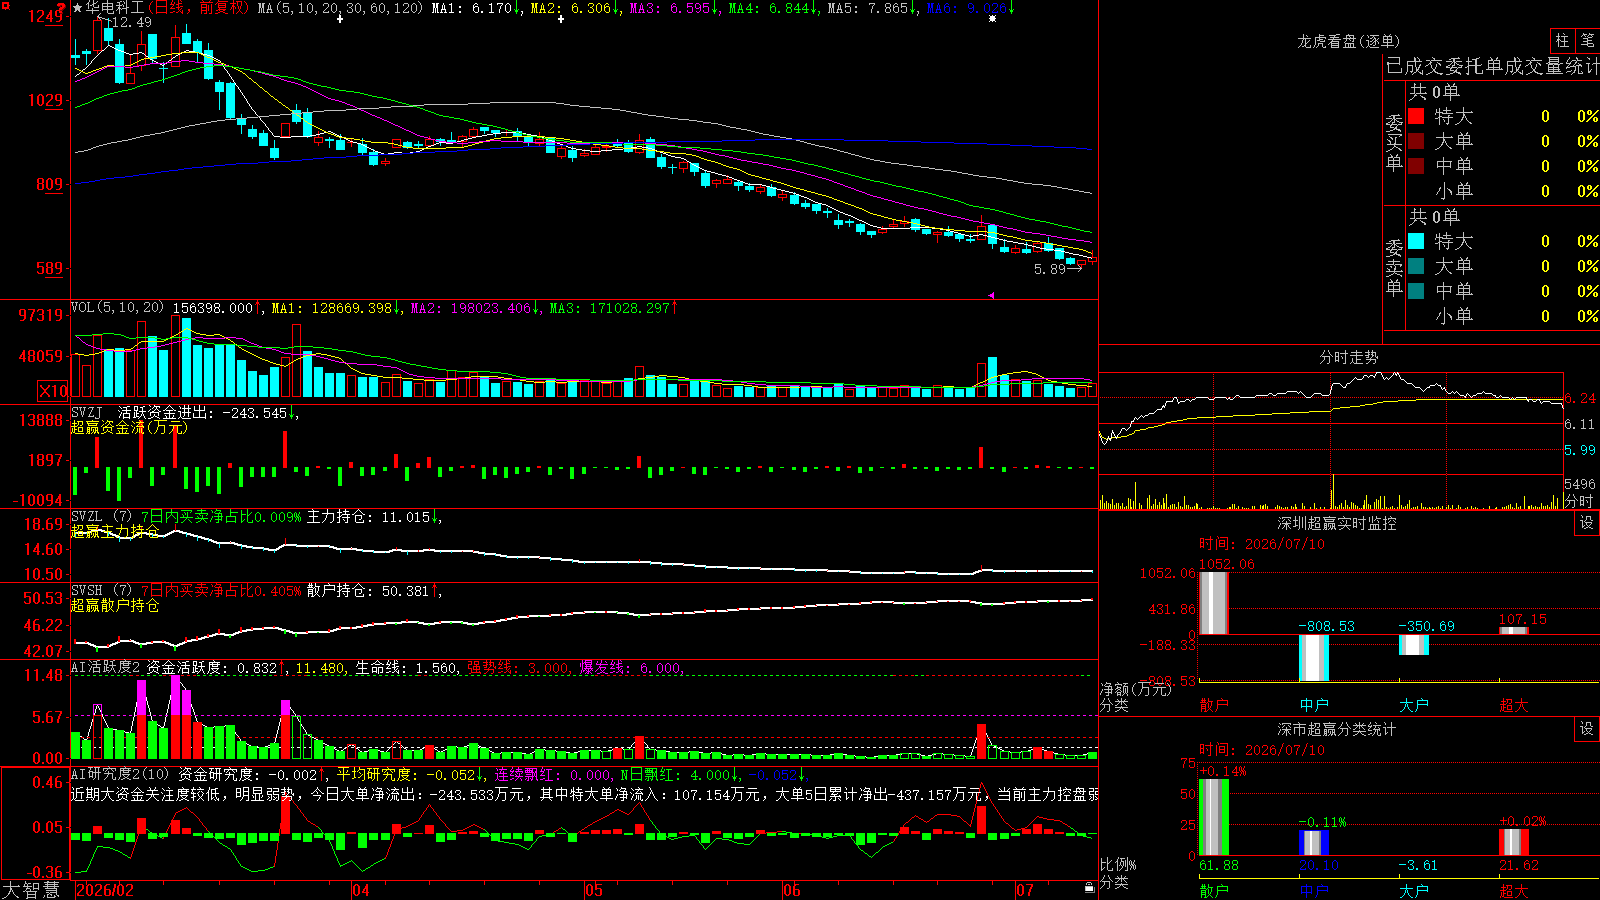Select 大户 category in 深圳超赢实时监控 chart

[1414, 705]
